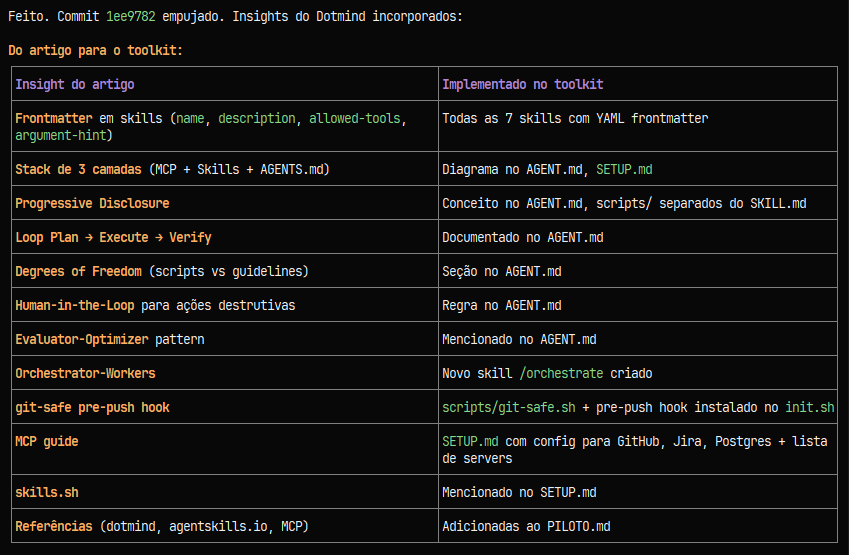Click 'Todas as 7 skills com YAML frontmatter'
Image resolution: width=849 pixels, height=555 pixels.
click(575, 119)
